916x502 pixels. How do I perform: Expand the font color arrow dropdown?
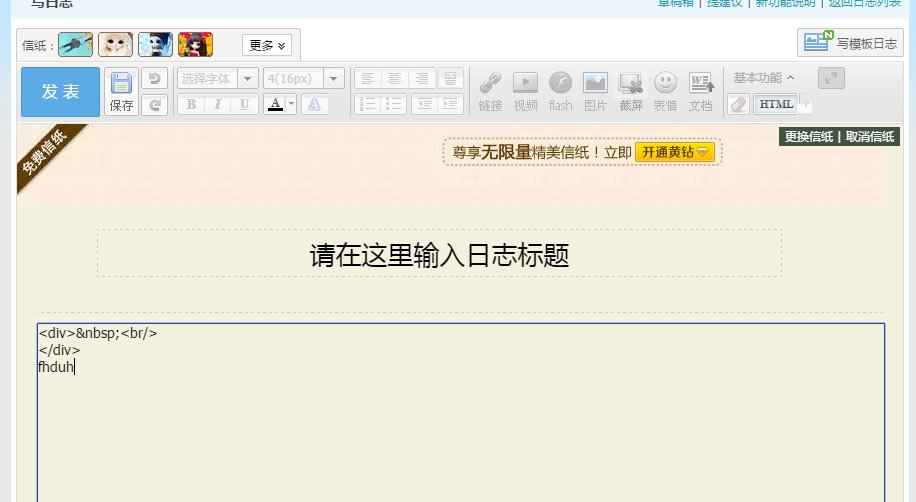point(291,105)
